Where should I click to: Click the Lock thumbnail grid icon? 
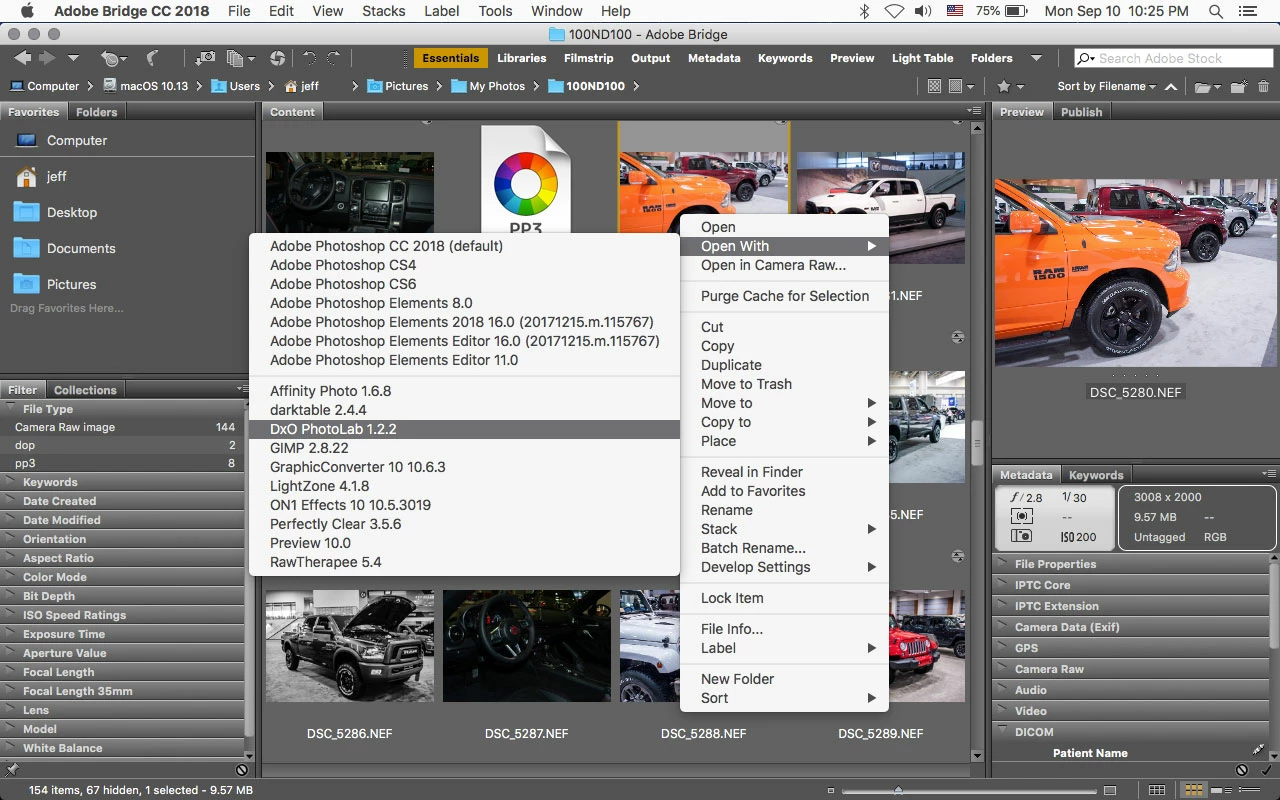coord(1157,790)
